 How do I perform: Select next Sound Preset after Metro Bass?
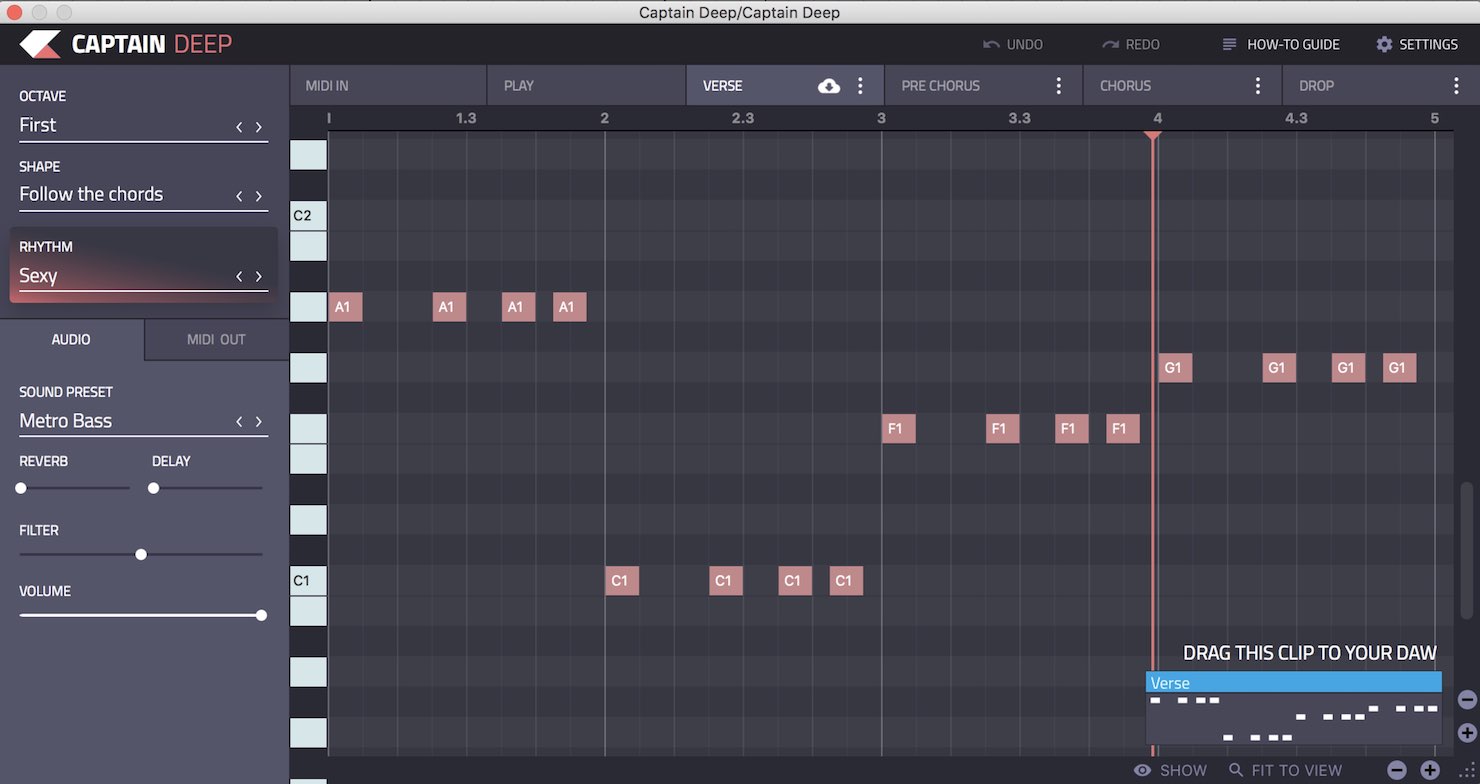(x=259, y=422)
